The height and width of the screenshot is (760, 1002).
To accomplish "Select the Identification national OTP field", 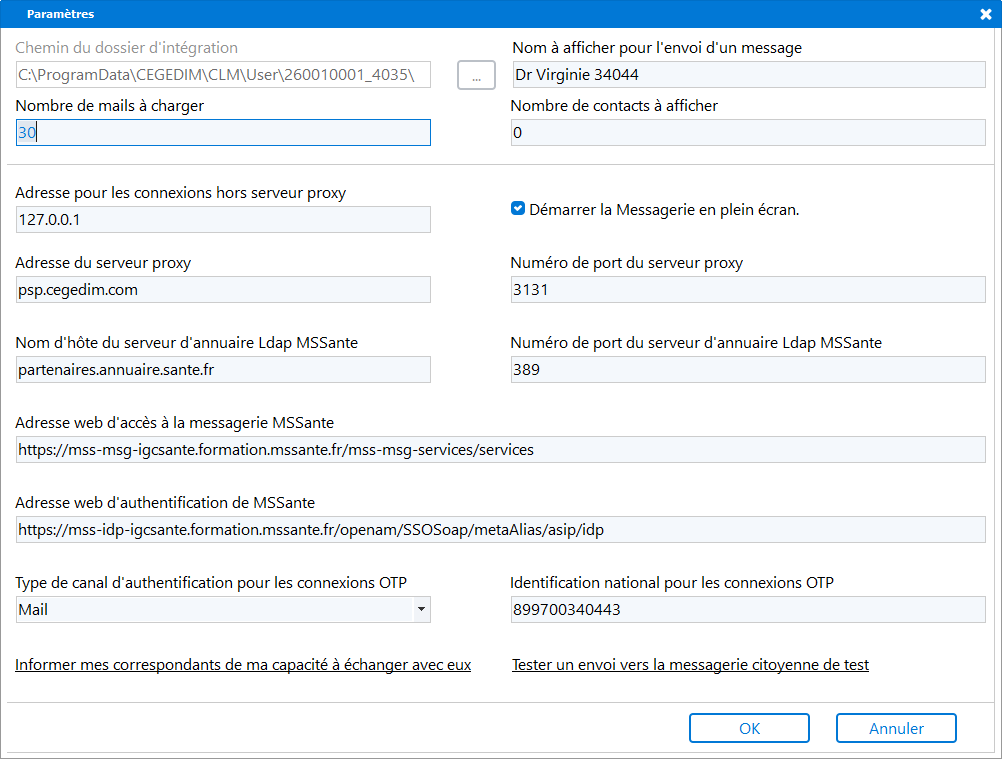I will coord(748,609).
